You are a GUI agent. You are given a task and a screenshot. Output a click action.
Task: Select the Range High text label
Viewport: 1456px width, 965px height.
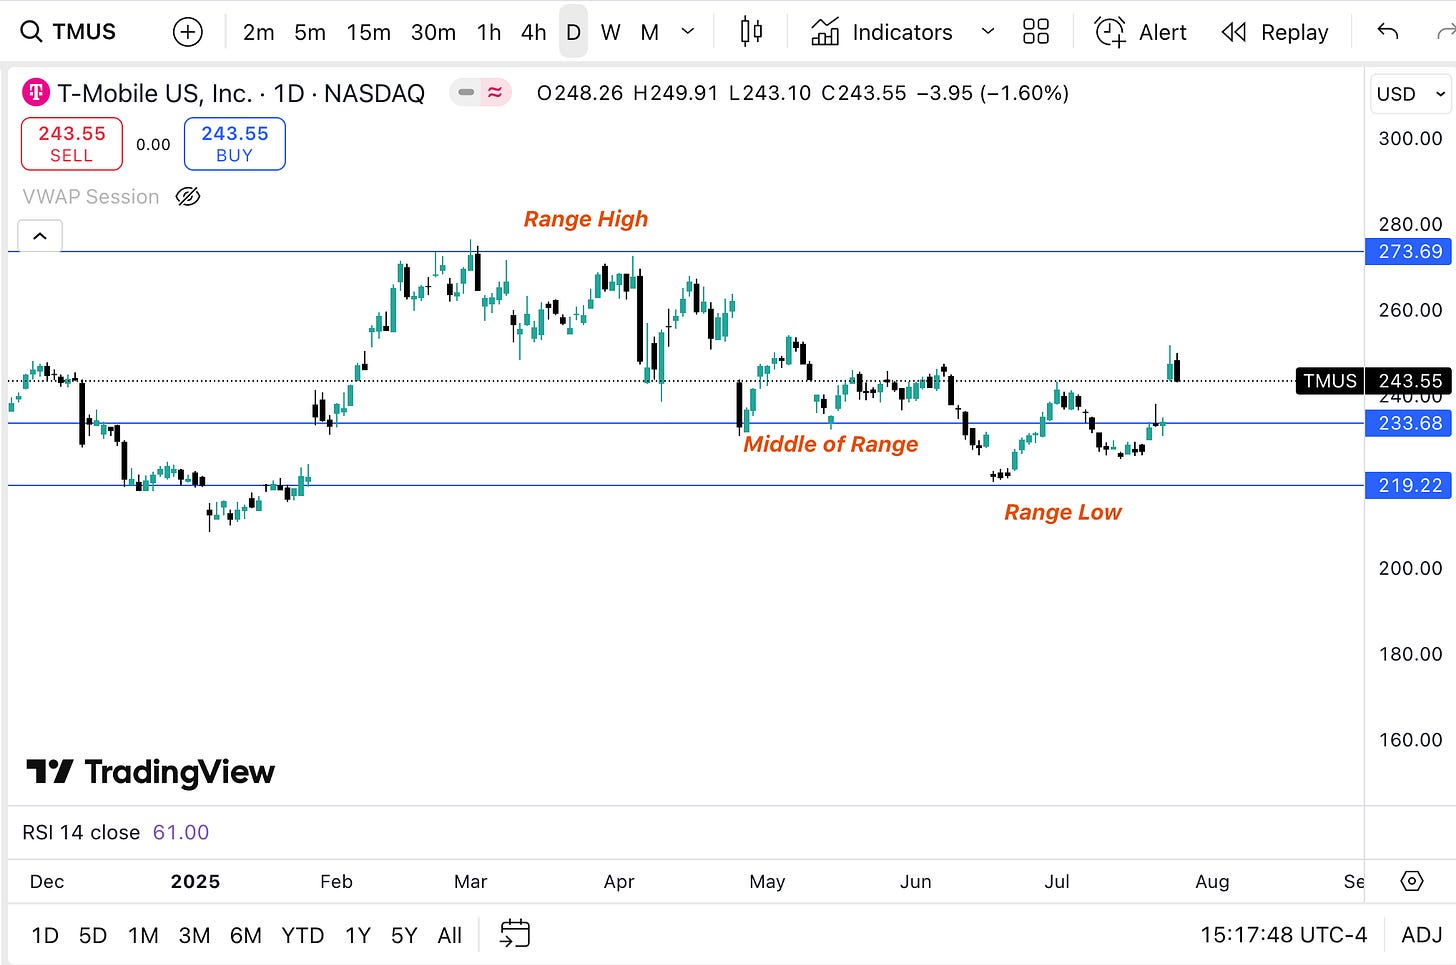[x=586, y=219]
